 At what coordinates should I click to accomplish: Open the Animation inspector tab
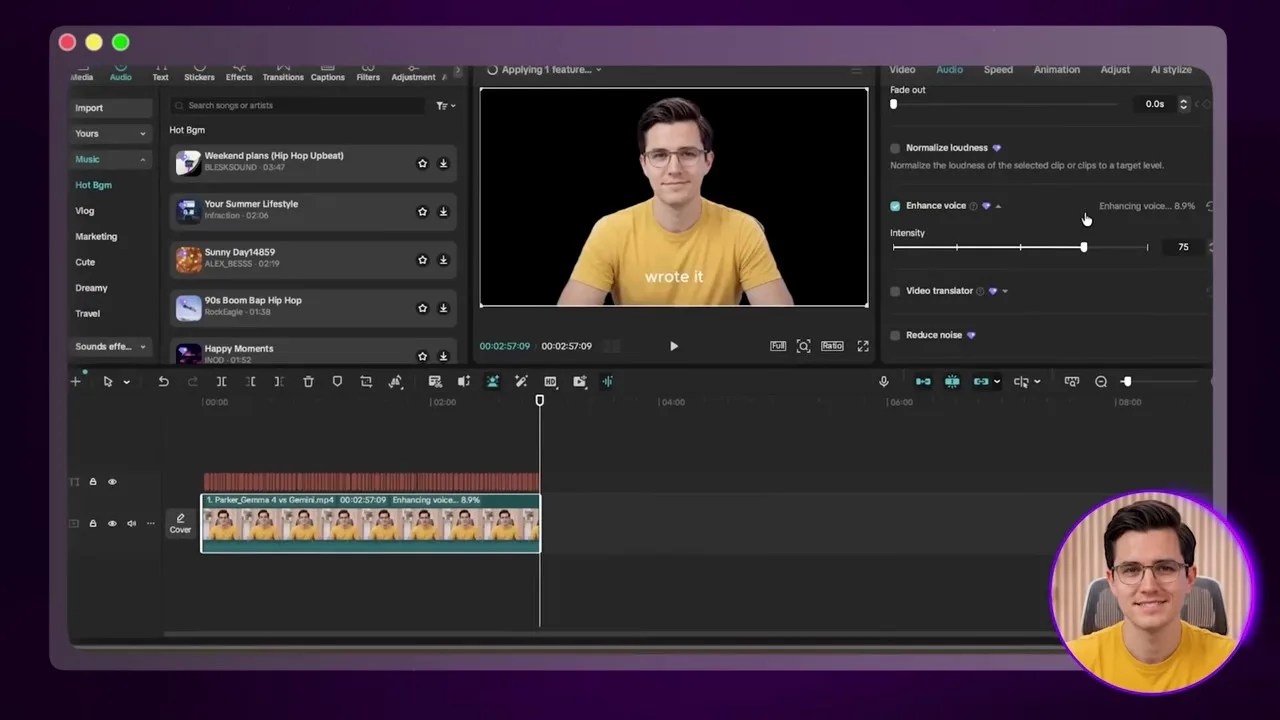click(1057, 70)
